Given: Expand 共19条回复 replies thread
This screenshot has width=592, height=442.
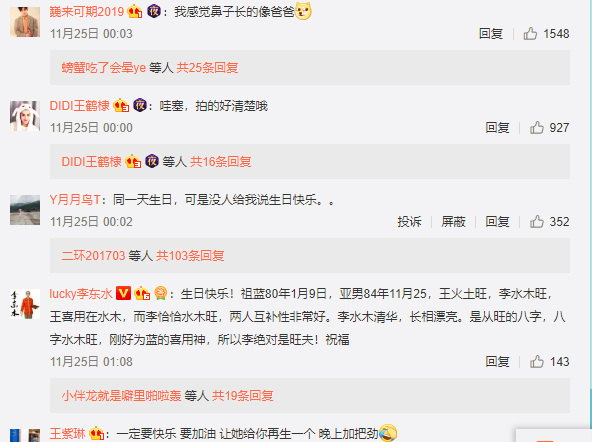Looking at the screenshot, I should point(242,396).
